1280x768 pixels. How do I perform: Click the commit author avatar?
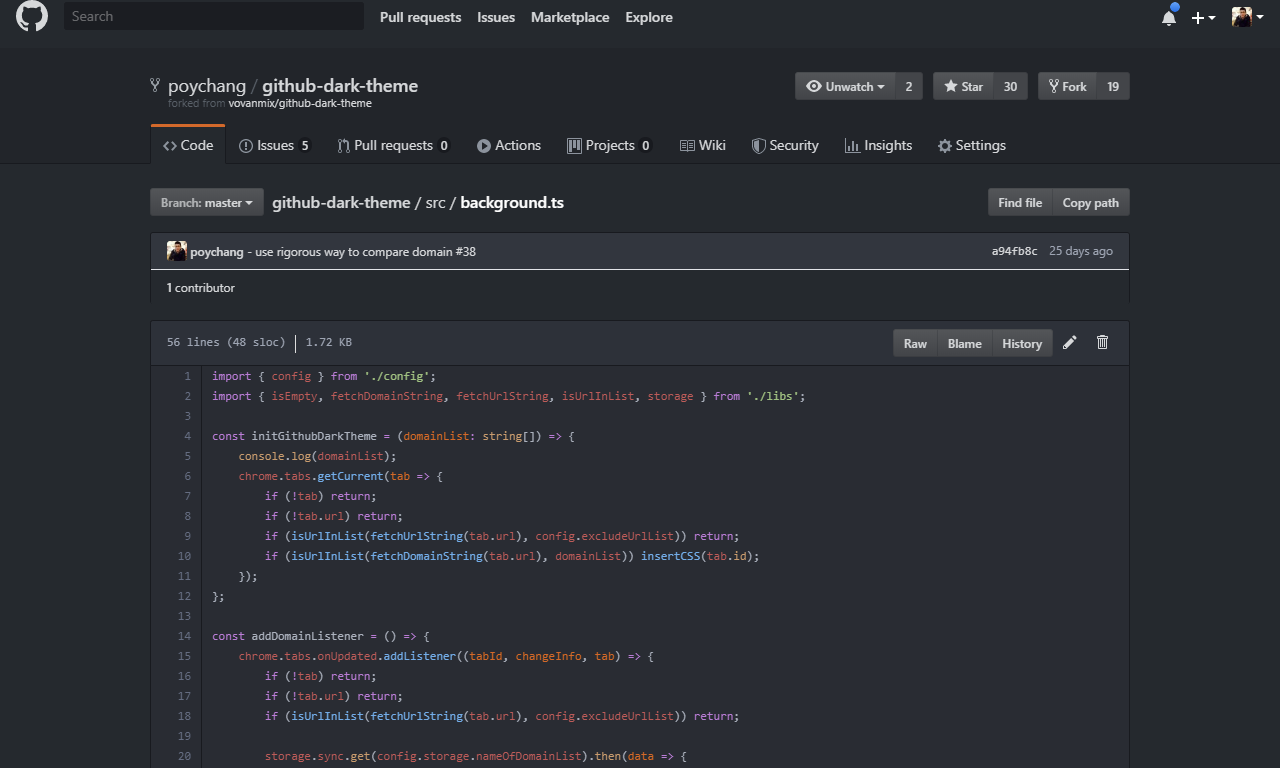[177, 251]
